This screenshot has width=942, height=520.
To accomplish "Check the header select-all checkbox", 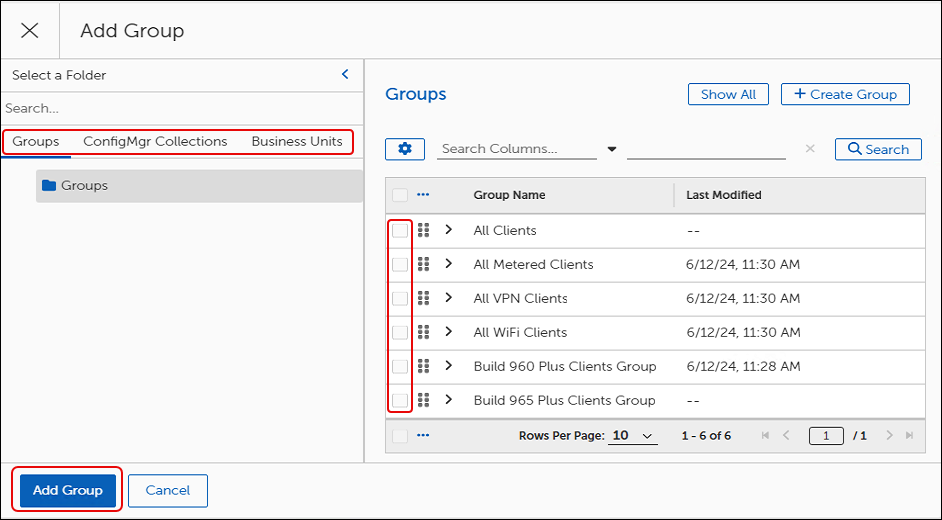I will (x=400, y=195).
